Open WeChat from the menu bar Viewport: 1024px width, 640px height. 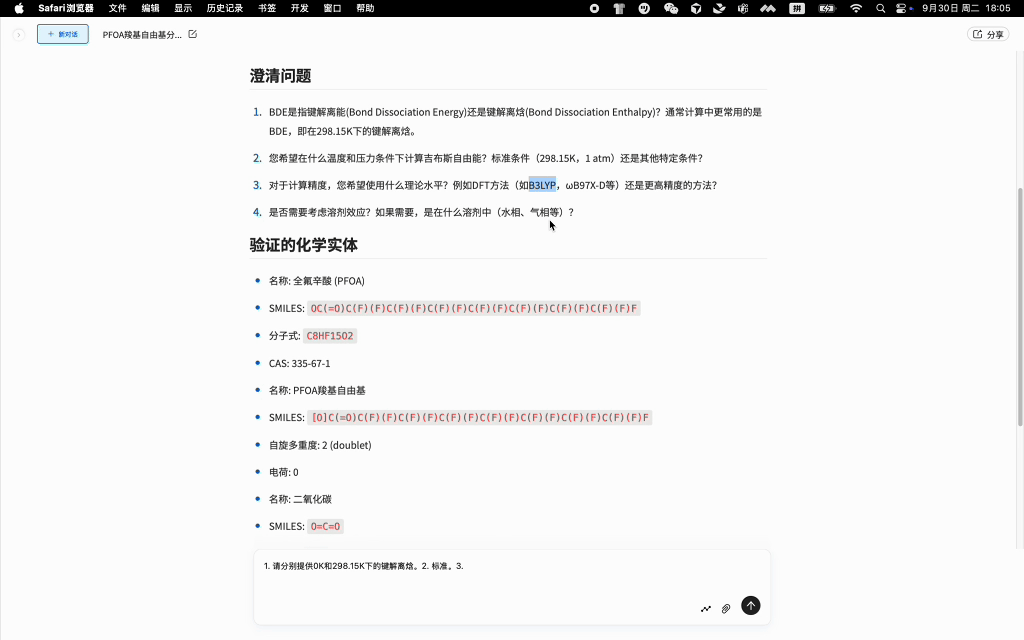pyautogui.click(x=671, y=8)
